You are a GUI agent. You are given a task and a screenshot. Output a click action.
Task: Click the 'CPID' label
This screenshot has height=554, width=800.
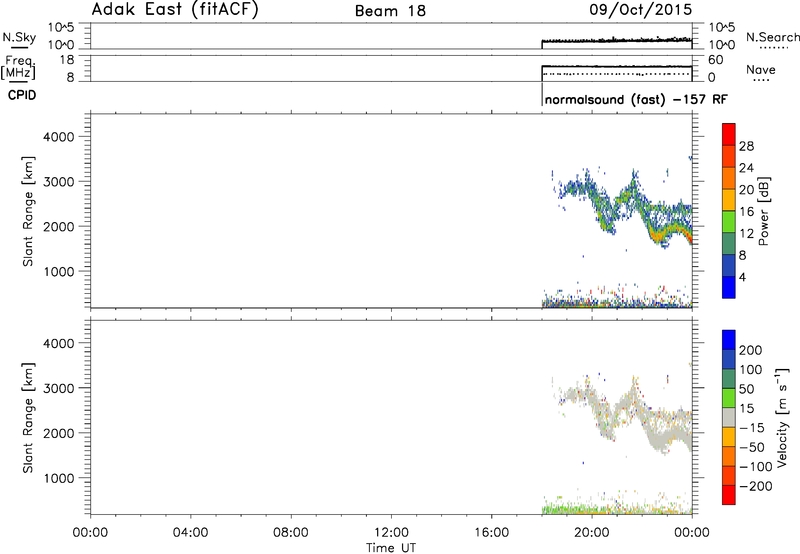22,95
